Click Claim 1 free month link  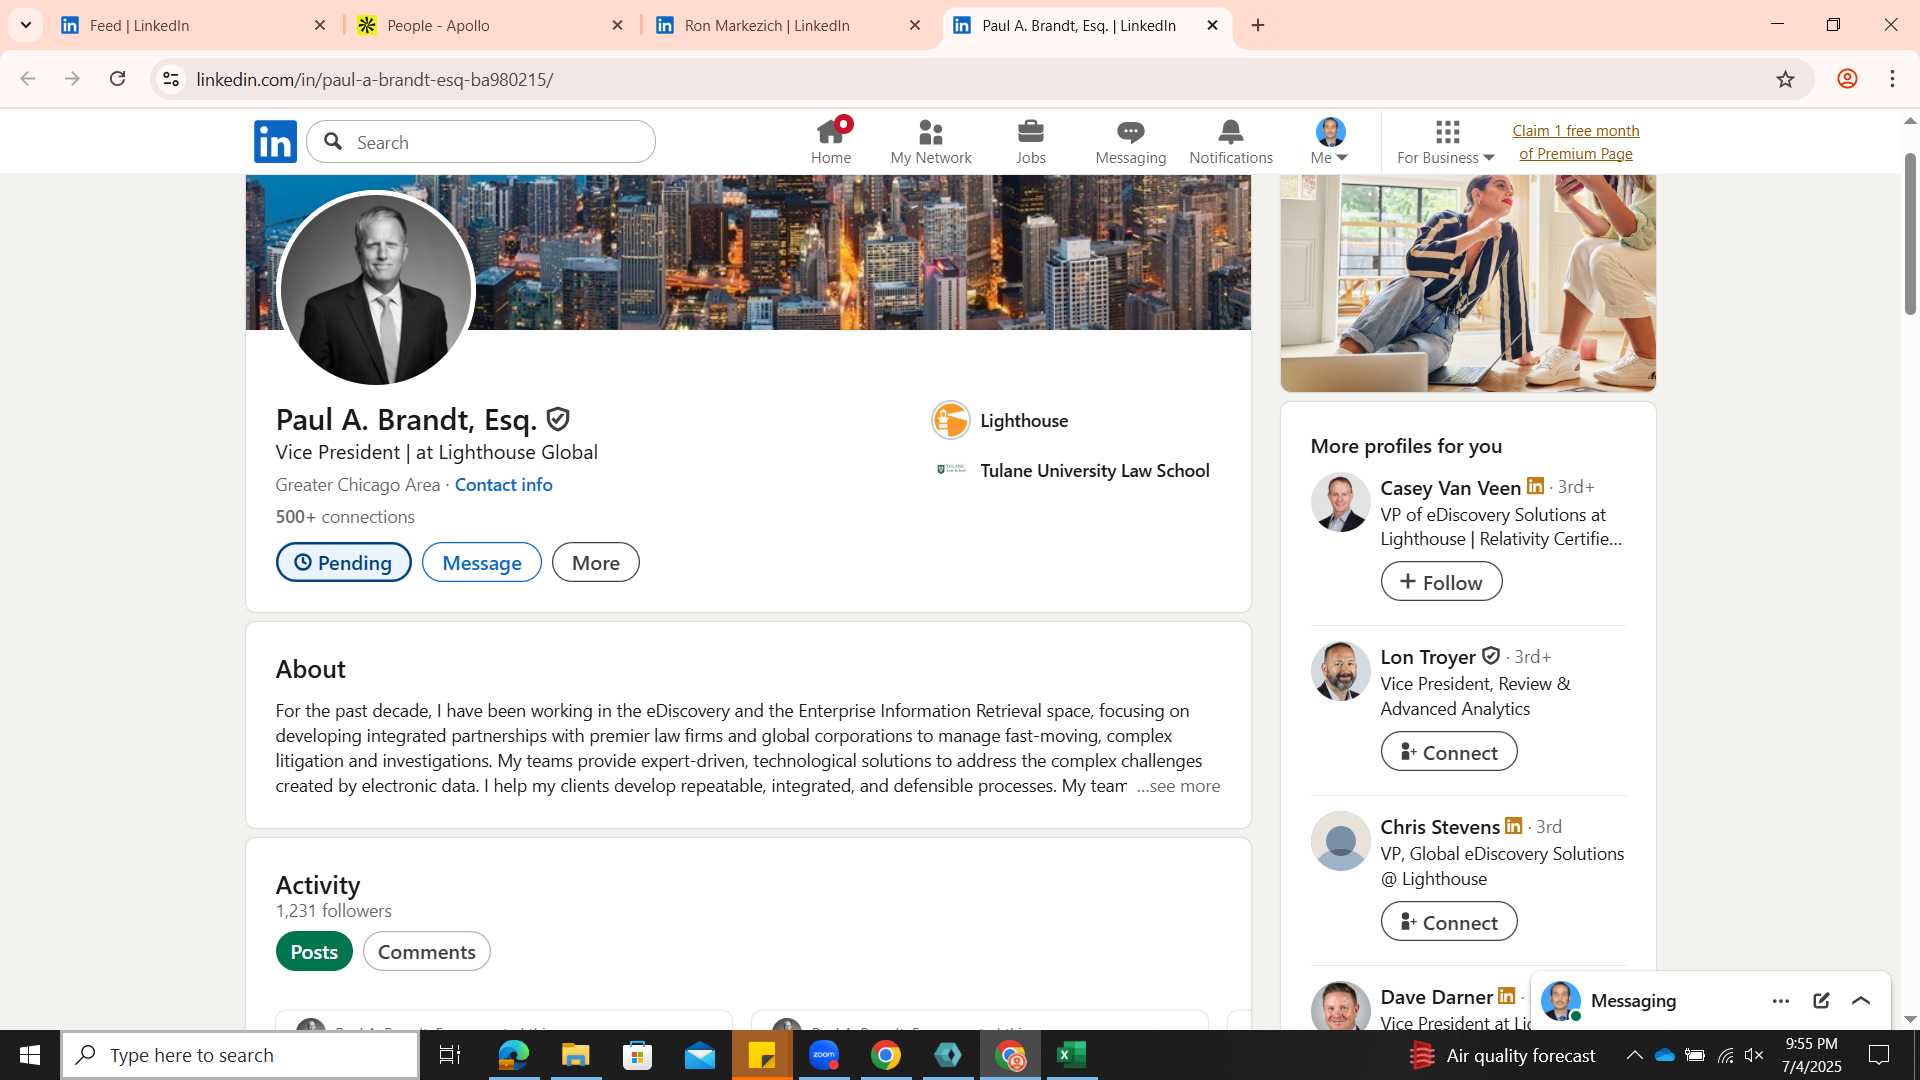1576,142
